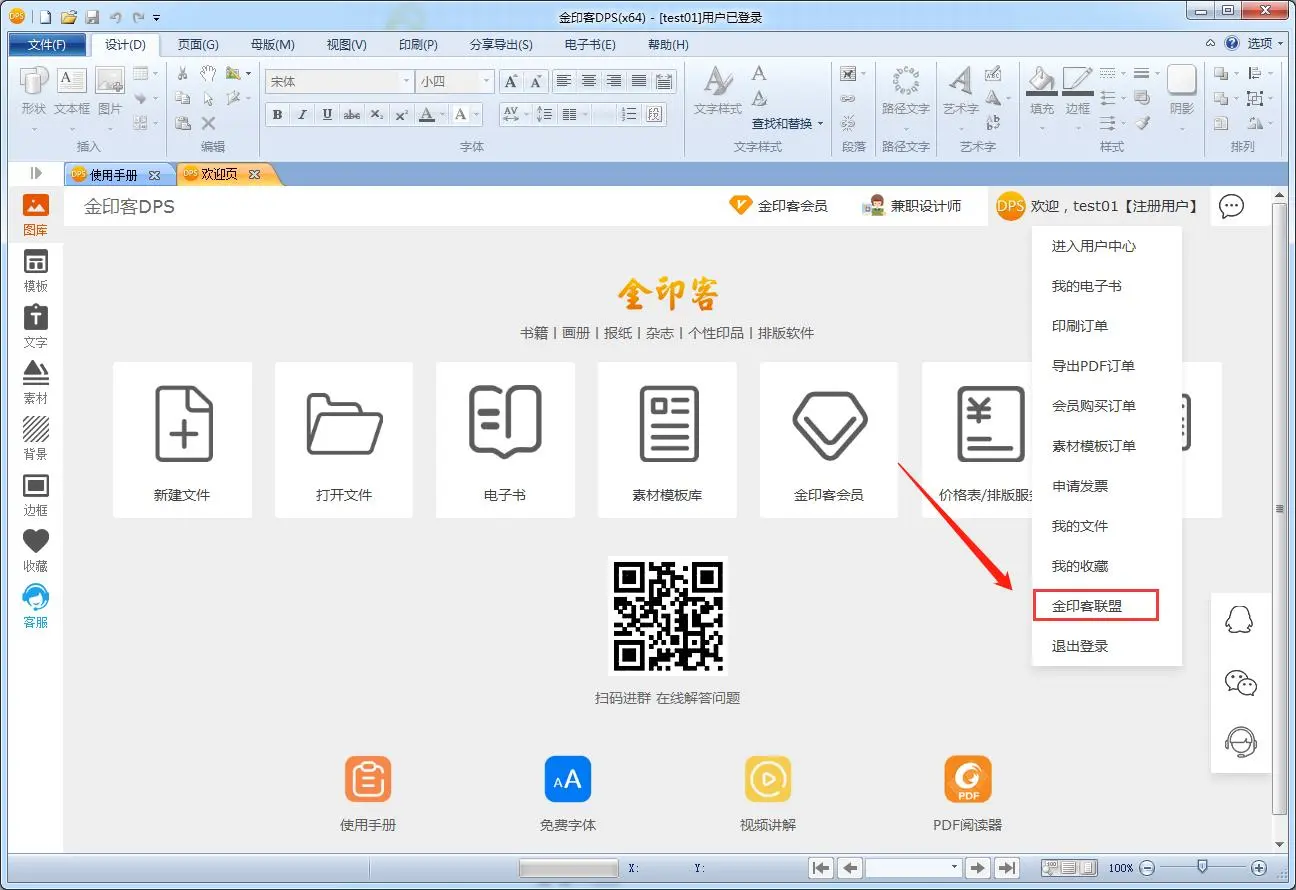
Task: Toggle bold text formatting
Action: pos(278,115)
